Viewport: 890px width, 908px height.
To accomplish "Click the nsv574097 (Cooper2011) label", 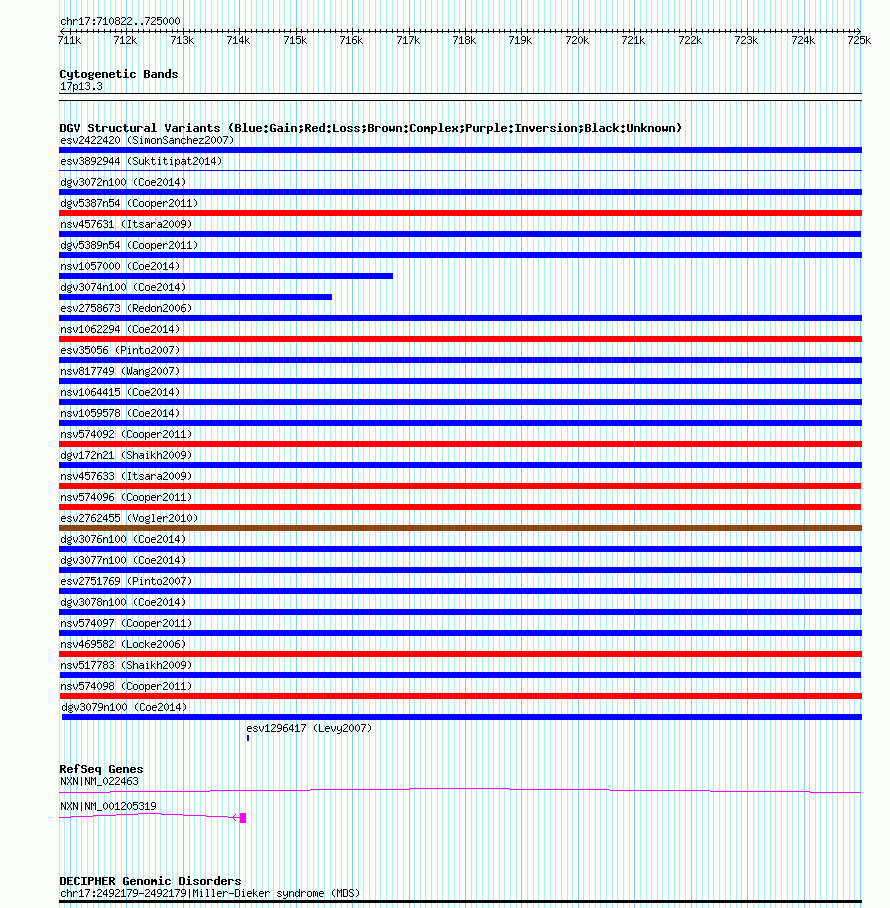I will pyautogui.click(x=126, y=623).
